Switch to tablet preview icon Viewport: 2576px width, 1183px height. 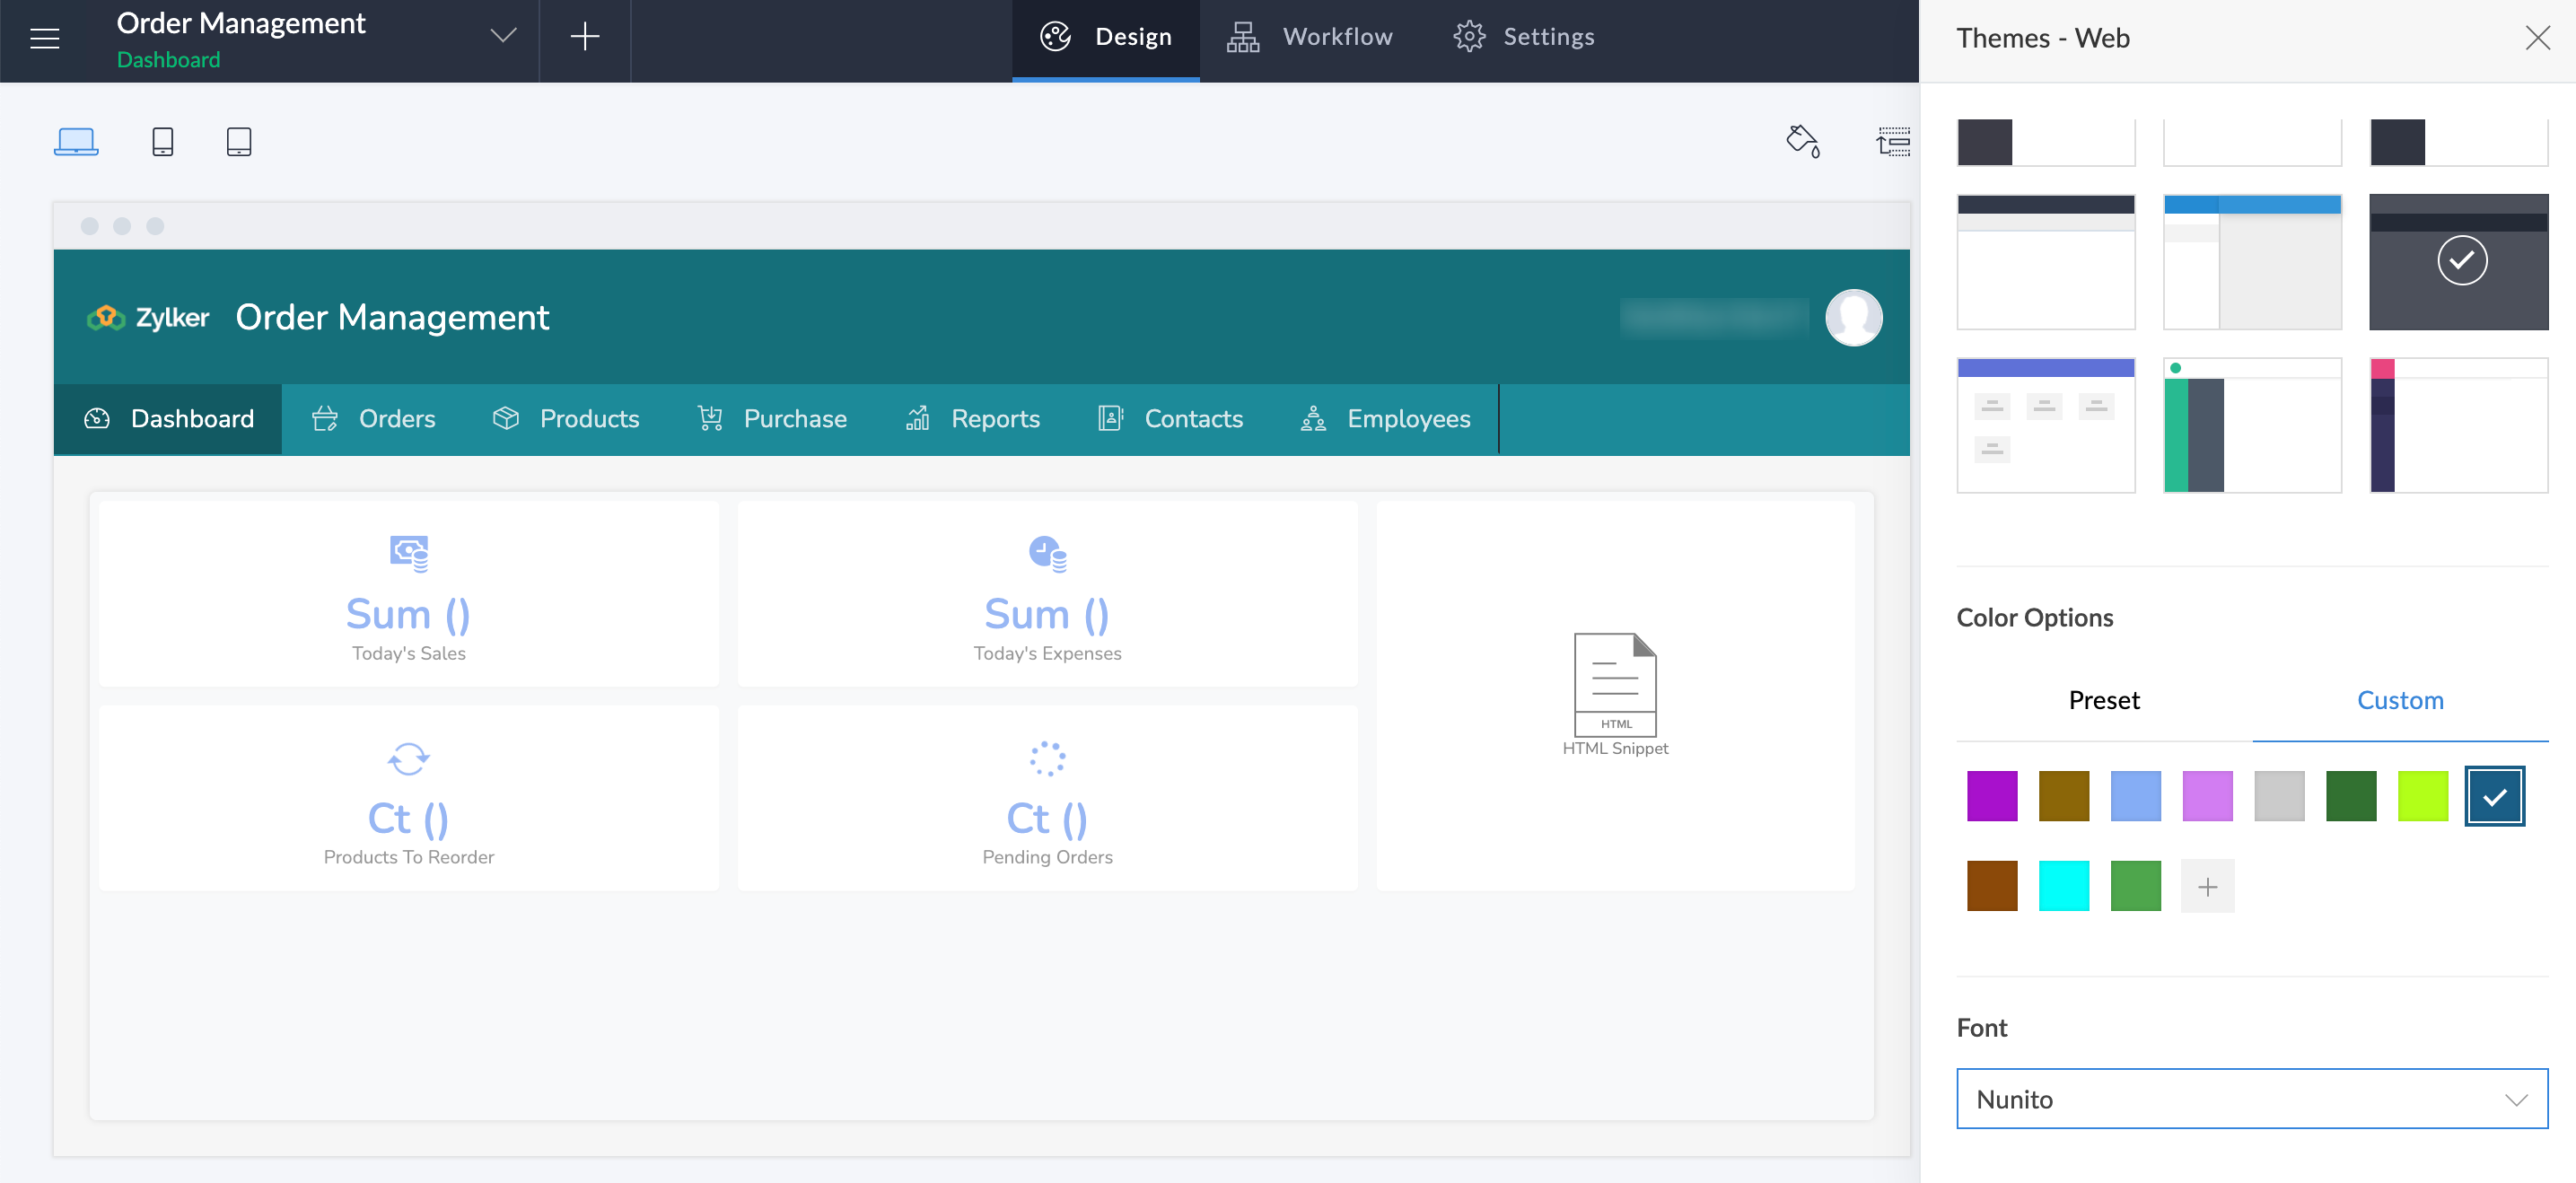(x=239, y=142)
